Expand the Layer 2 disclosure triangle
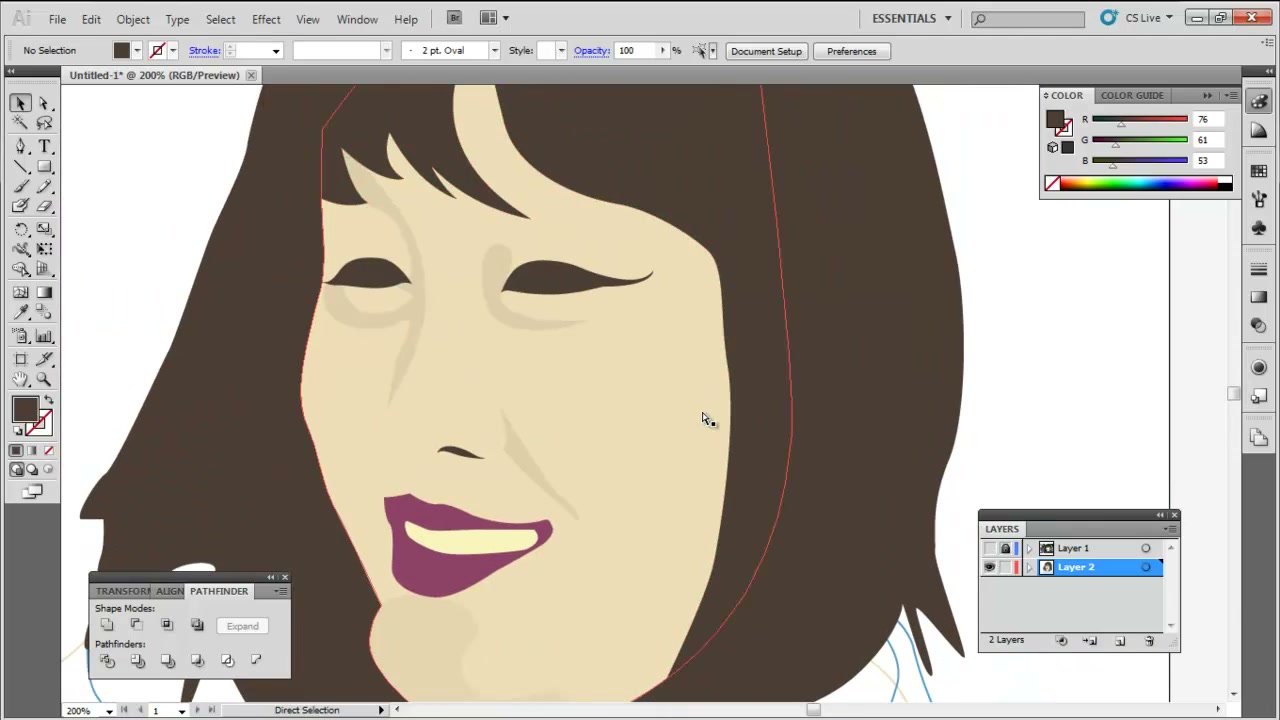 pos(1029,567)
